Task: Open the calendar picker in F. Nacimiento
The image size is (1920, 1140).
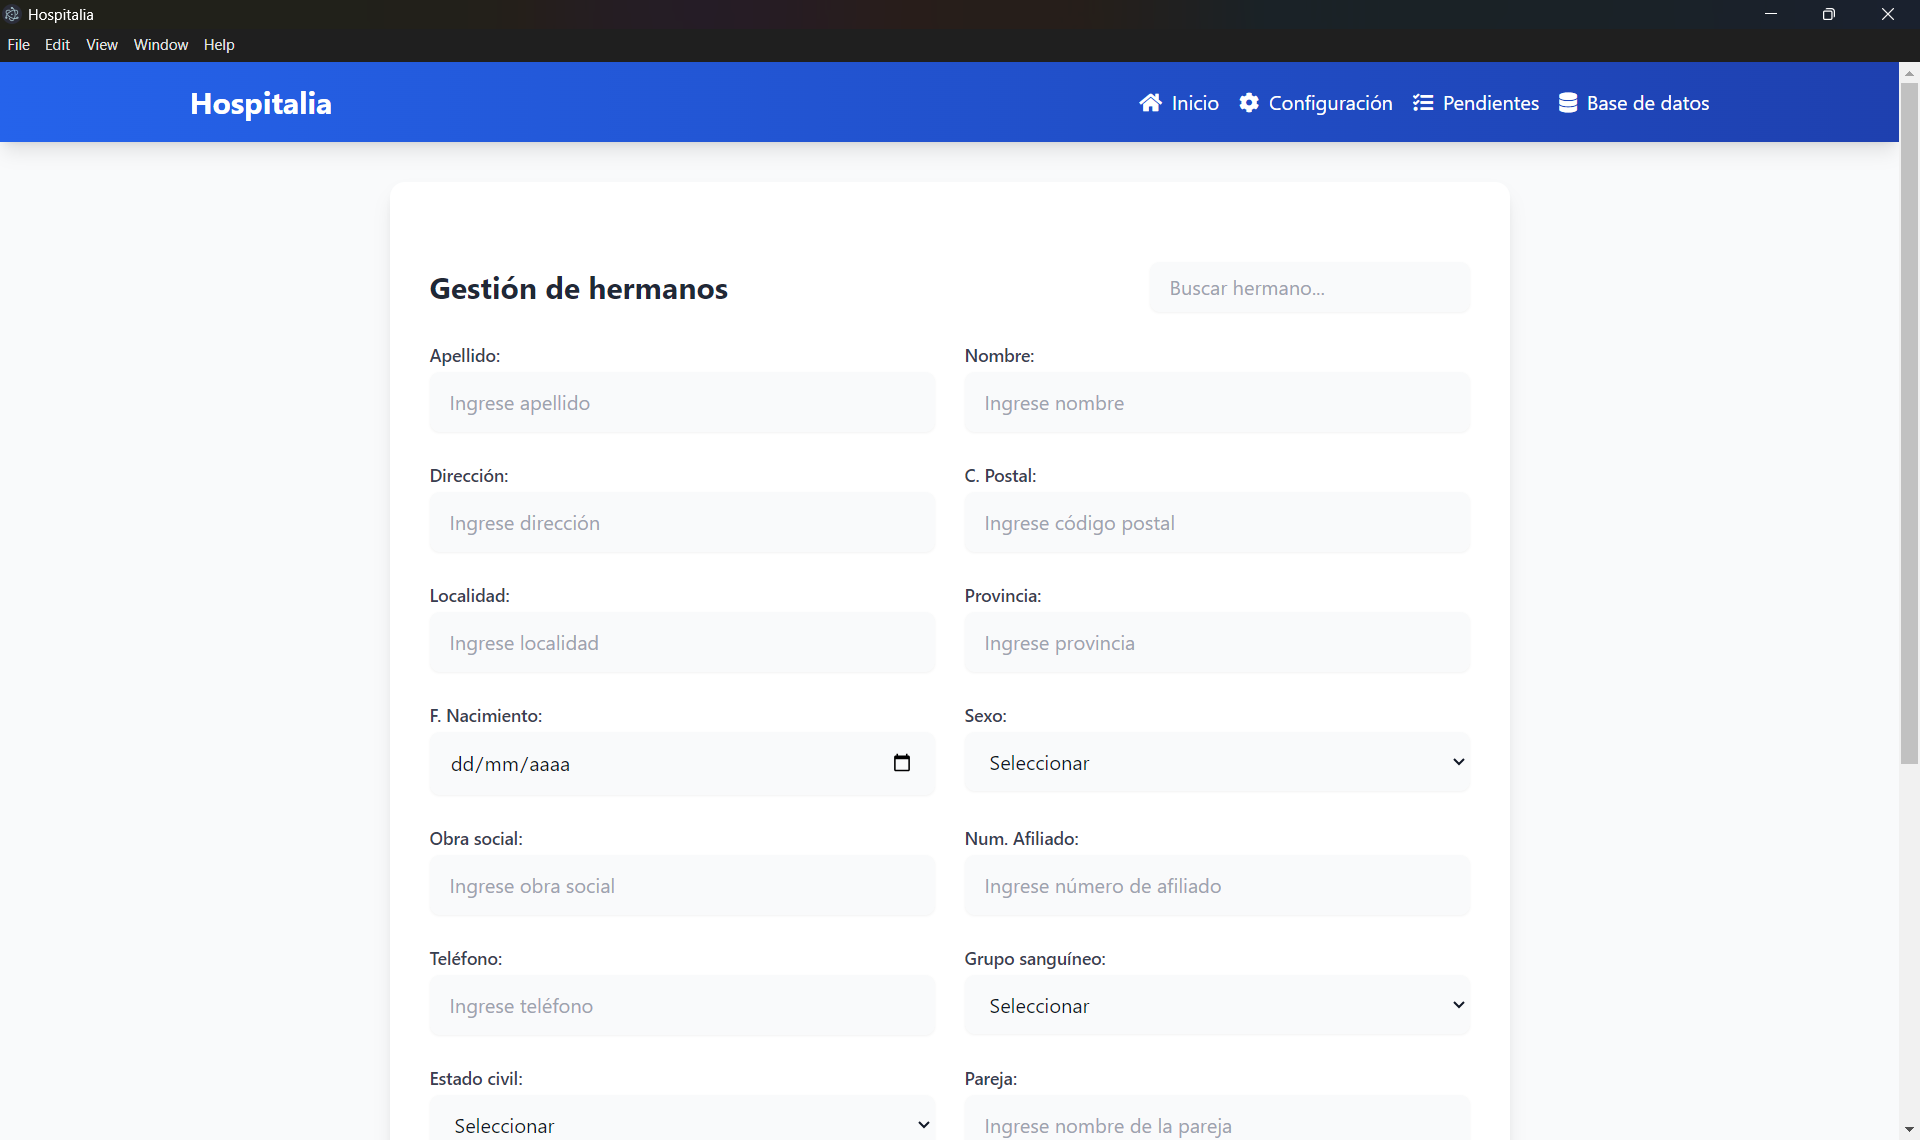Action: [901, 763]
